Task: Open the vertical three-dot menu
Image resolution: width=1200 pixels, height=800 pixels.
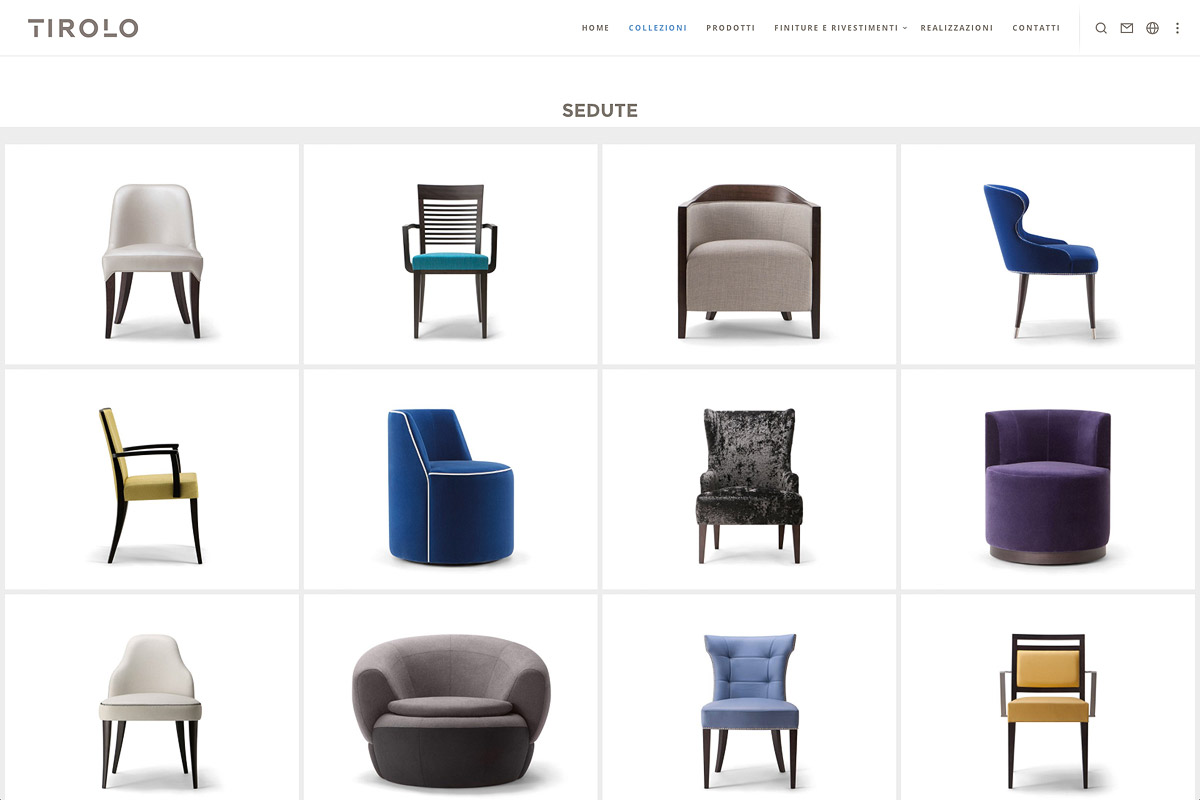Action: 1177,28
